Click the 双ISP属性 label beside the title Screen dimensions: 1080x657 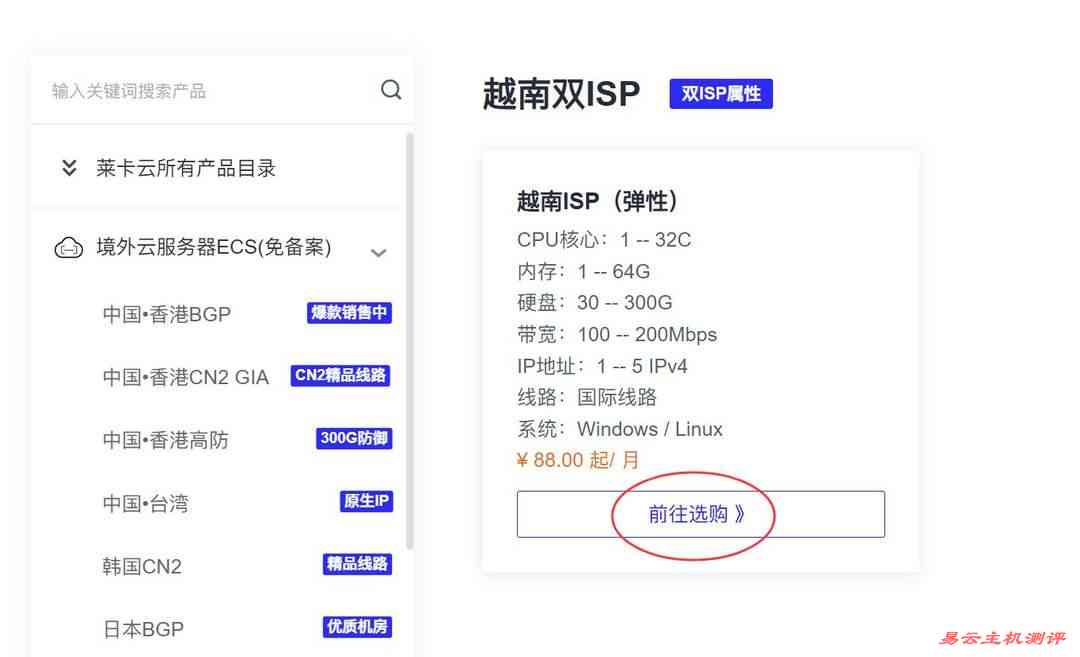(x=721, y=93)
